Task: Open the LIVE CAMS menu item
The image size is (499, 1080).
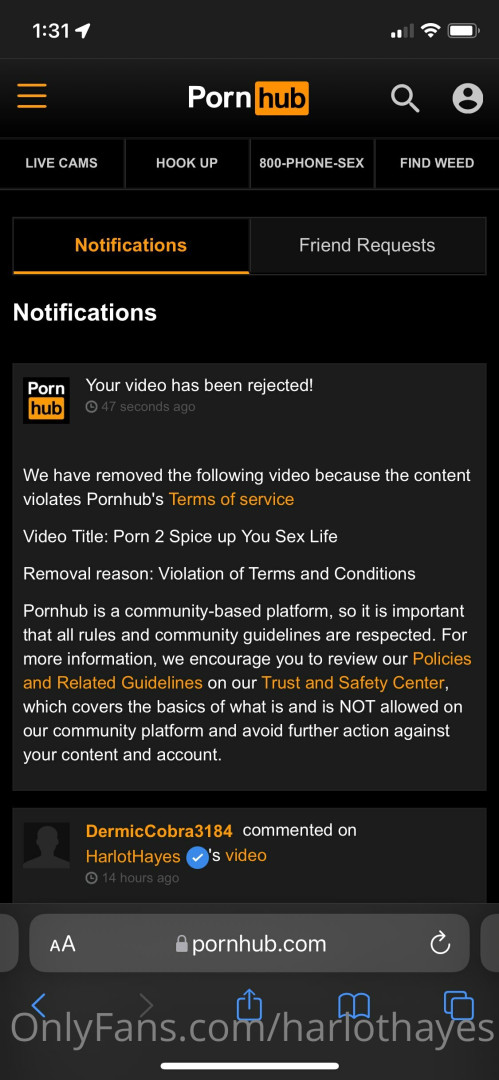Action: (61, 163)
